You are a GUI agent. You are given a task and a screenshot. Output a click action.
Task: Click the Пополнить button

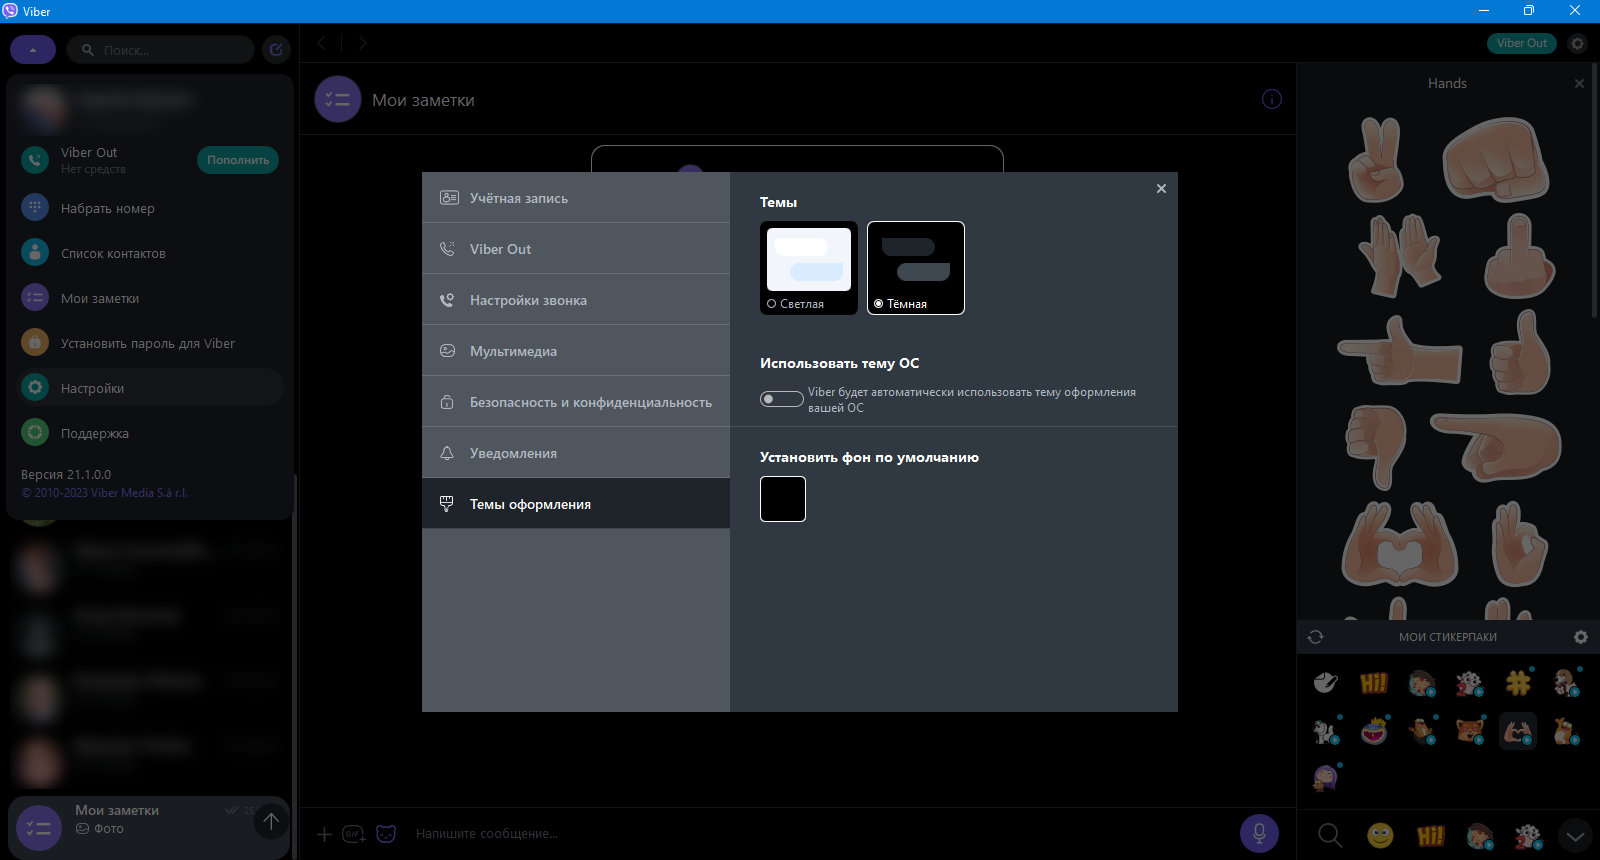click(238, 160)
